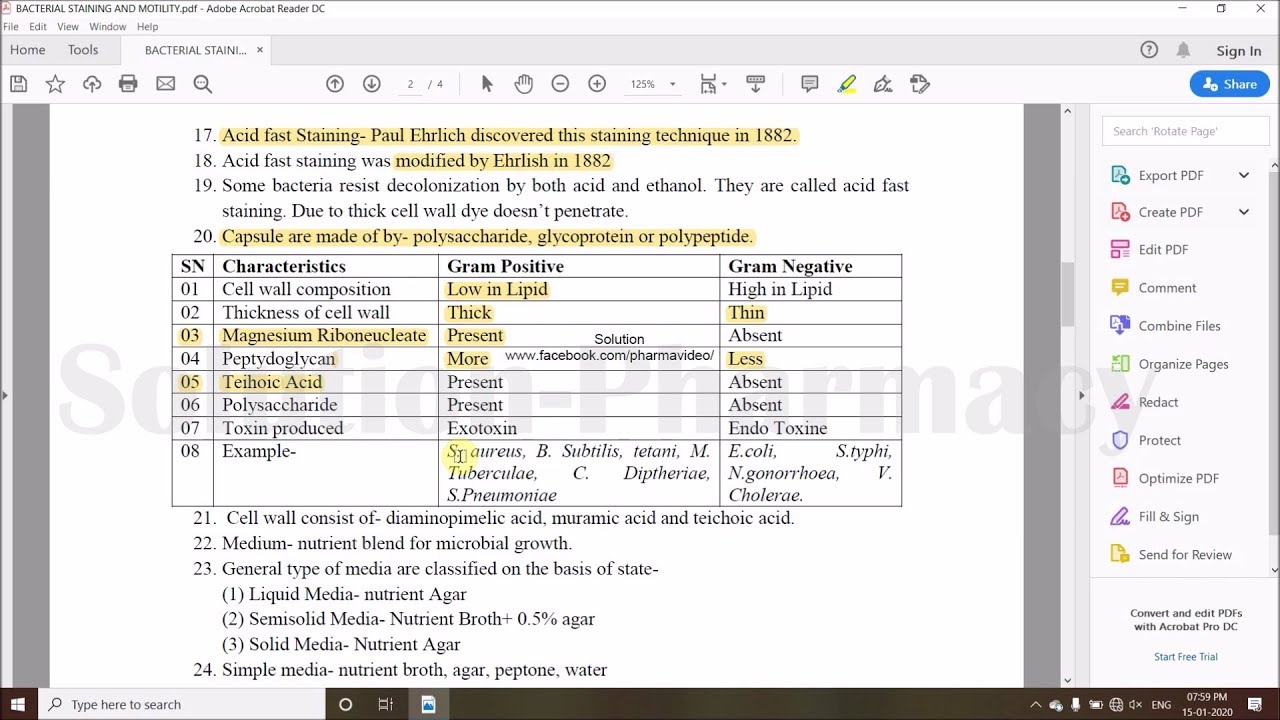The width and height of the screenshot is (1280, 720).
Task: Open the Action Center notification icon
Action: click(x=1254, y=705)
